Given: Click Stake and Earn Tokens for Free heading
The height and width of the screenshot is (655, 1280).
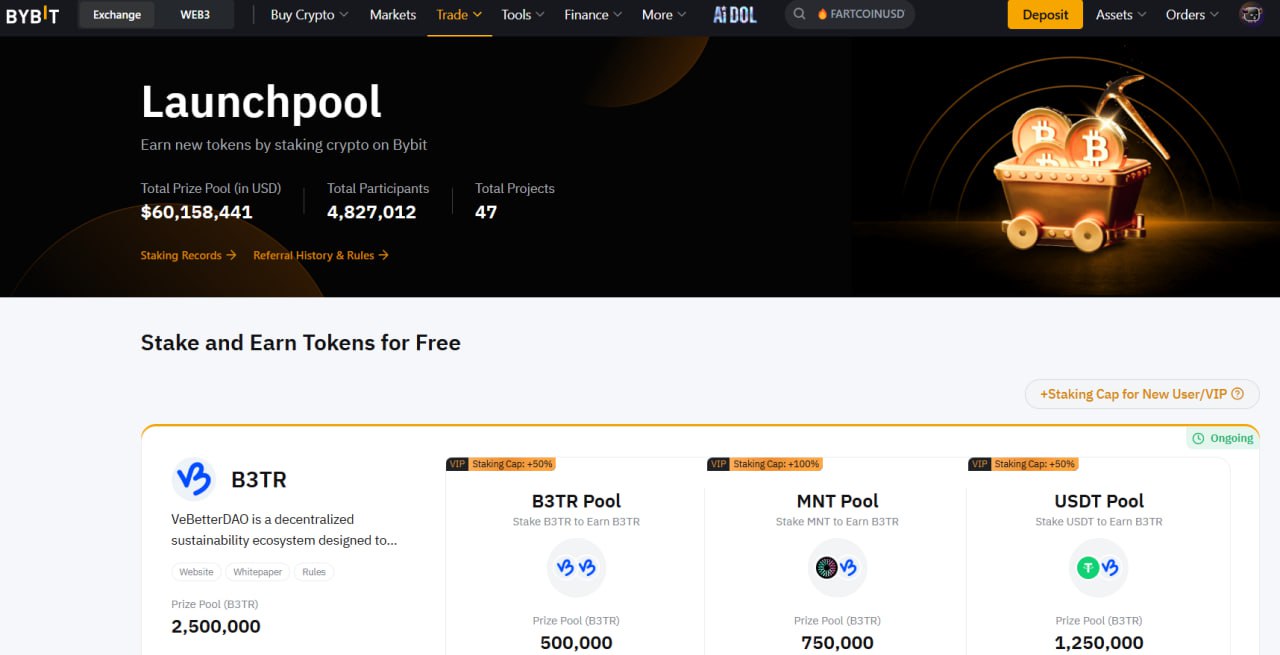Looking at the screenshot, I should tap(301, 343).
